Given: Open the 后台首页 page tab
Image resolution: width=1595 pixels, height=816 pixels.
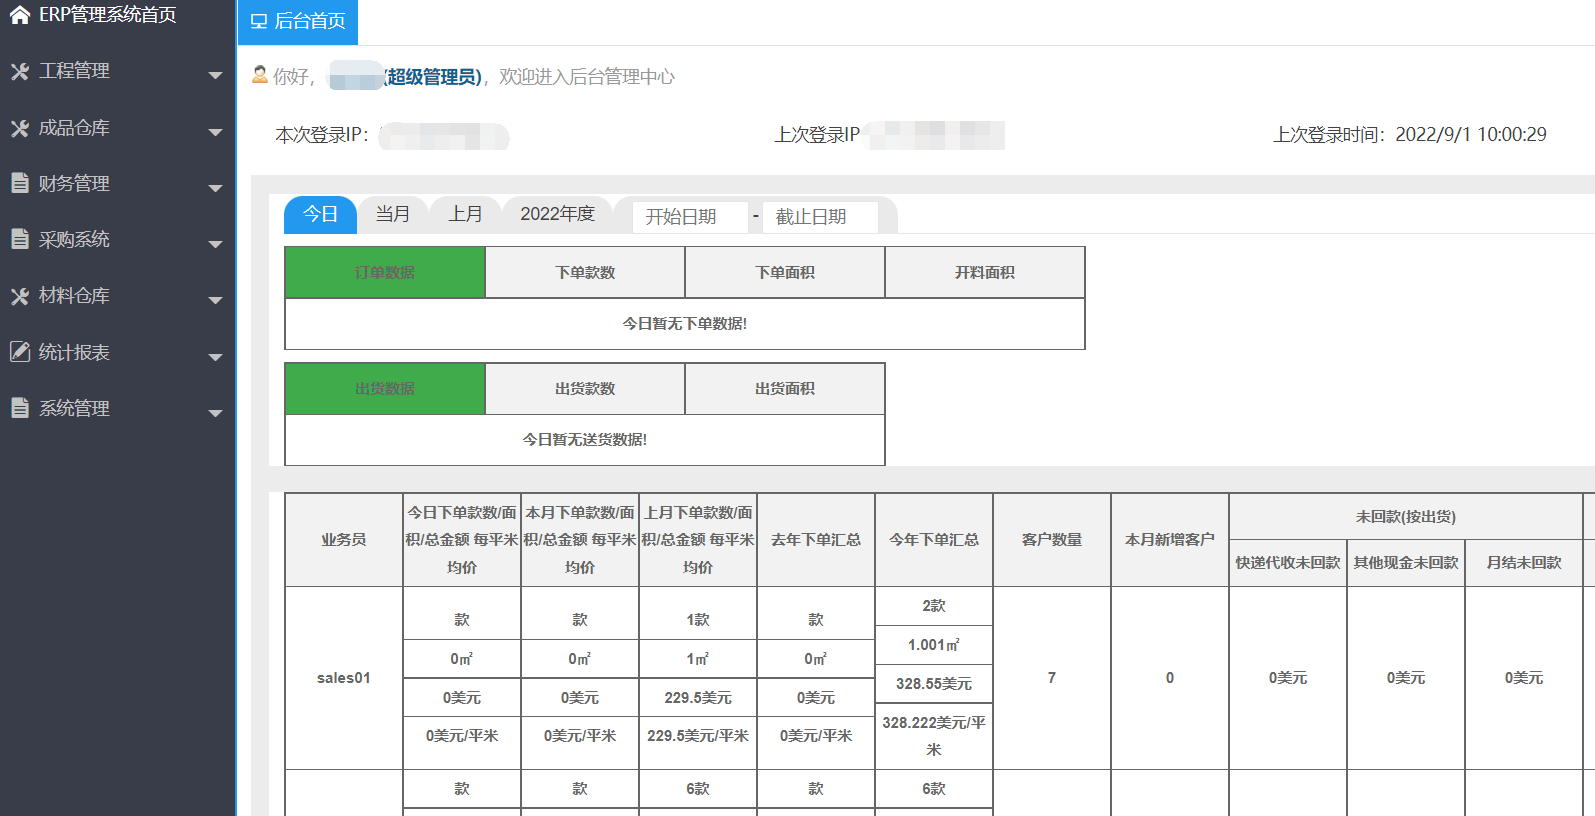Looking at the screenshot, I should [298, 22].
